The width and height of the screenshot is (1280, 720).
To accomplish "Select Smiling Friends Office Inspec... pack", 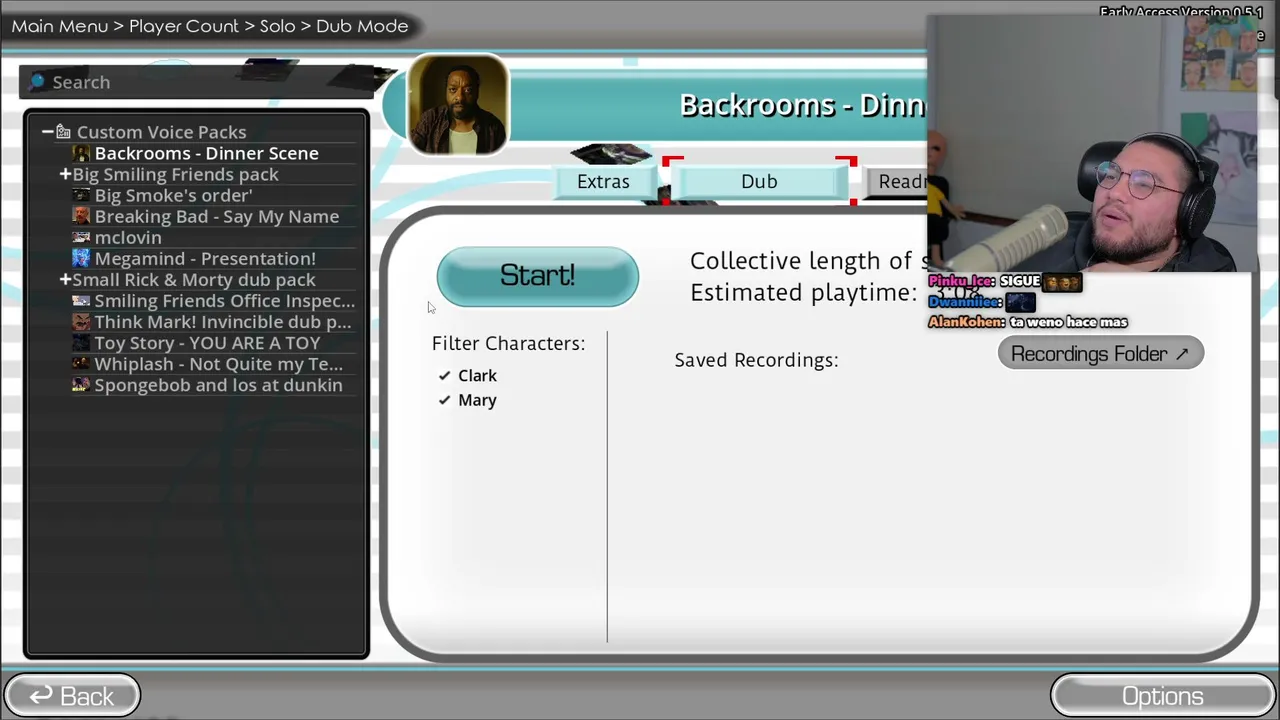I will 224,300.
